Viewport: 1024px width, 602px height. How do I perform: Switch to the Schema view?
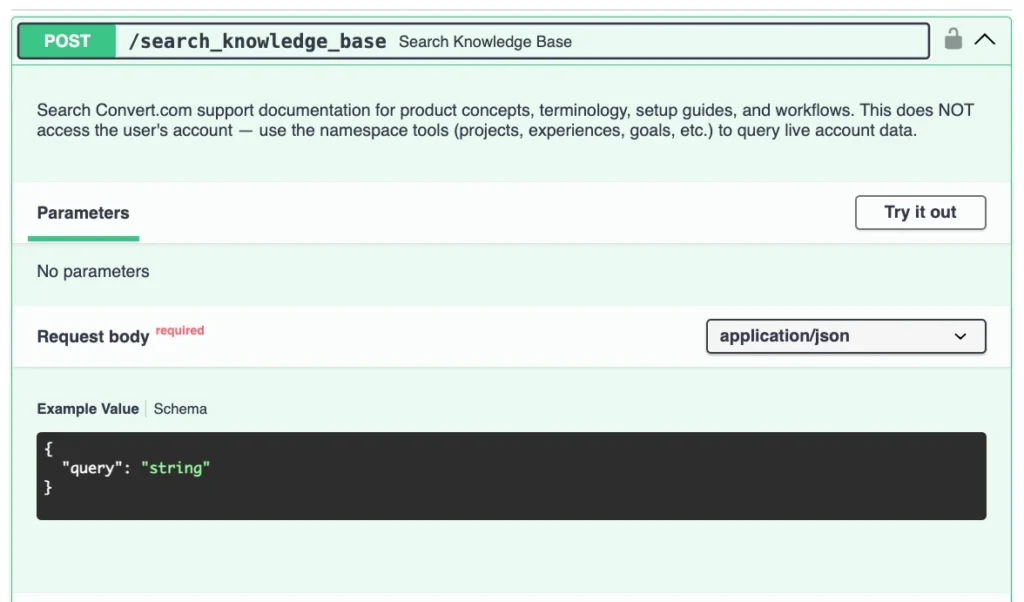[180, 408]
